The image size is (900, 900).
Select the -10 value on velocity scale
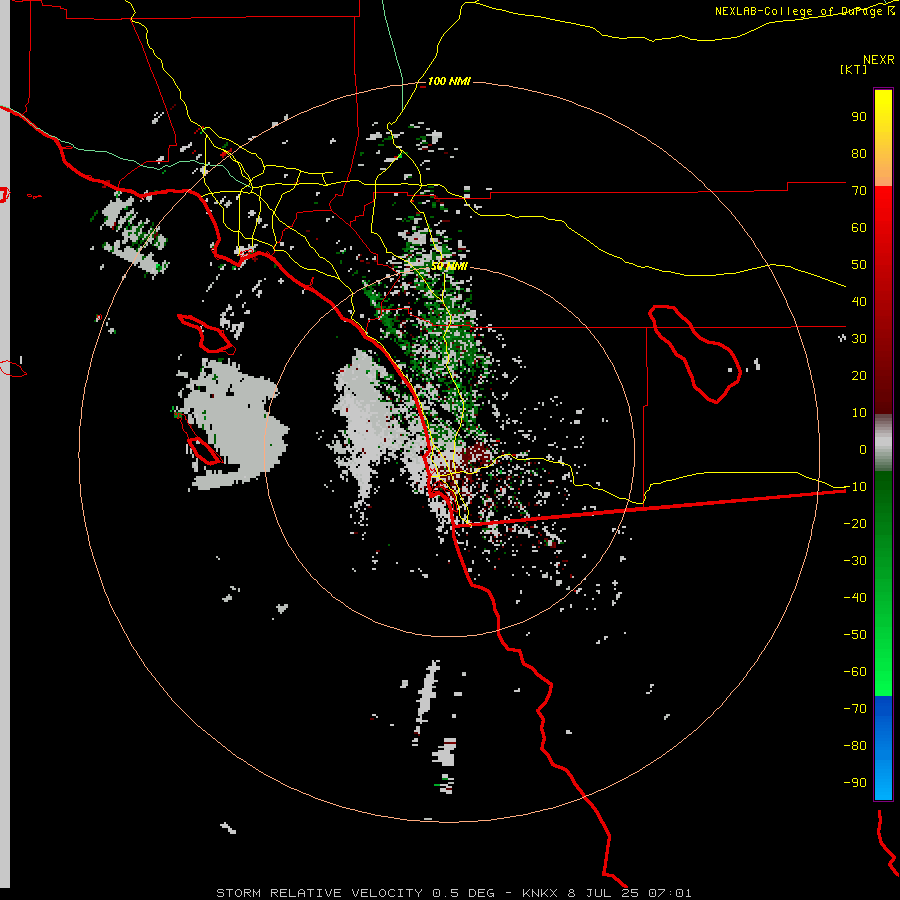coord(855,487)
